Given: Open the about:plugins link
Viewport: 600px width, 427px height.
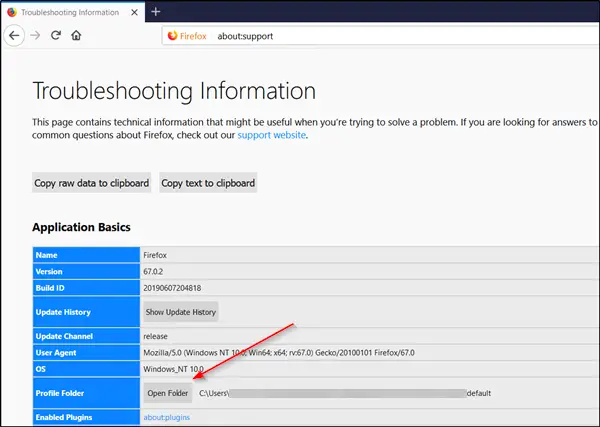Looking at the screenshot, I should (x=166, y=417).
